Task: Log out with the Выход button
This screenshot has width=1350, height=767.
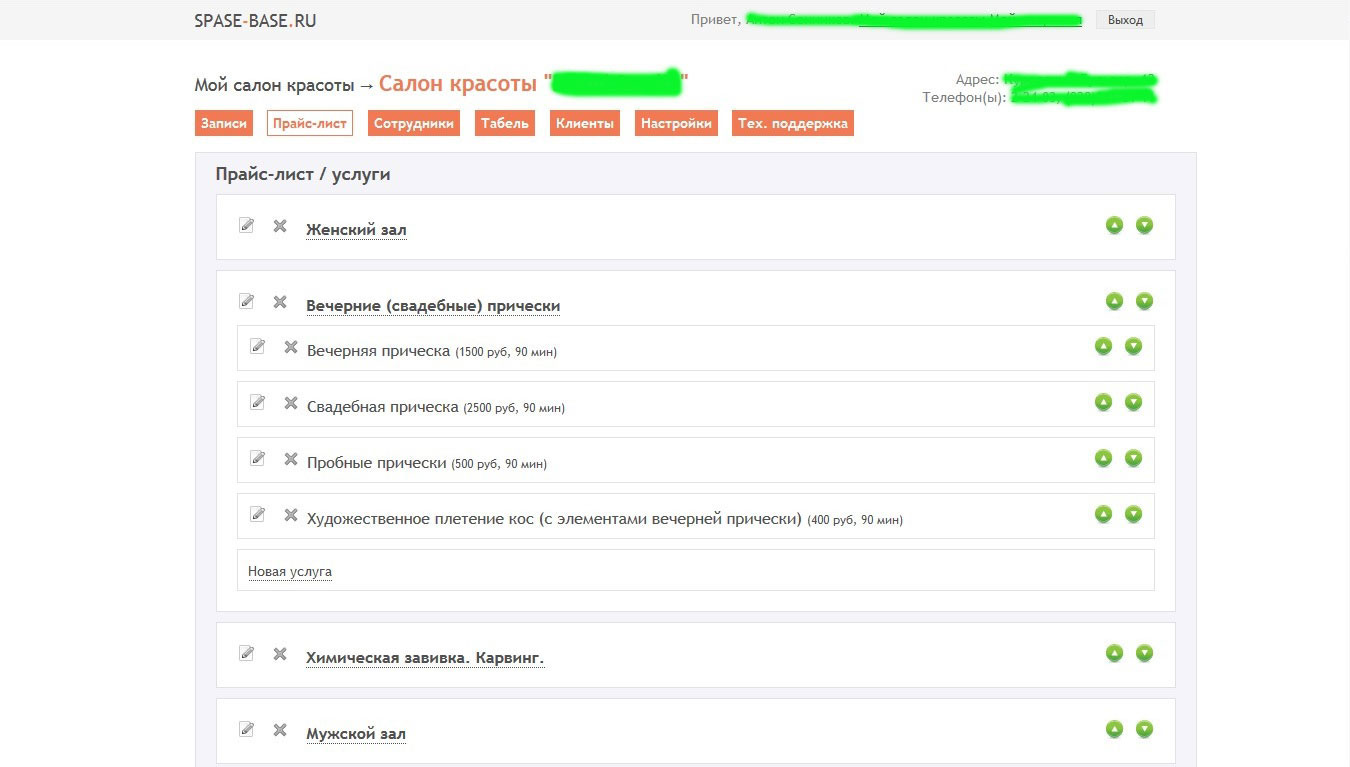Action: pyautogui.click(x=1125, y=20)
